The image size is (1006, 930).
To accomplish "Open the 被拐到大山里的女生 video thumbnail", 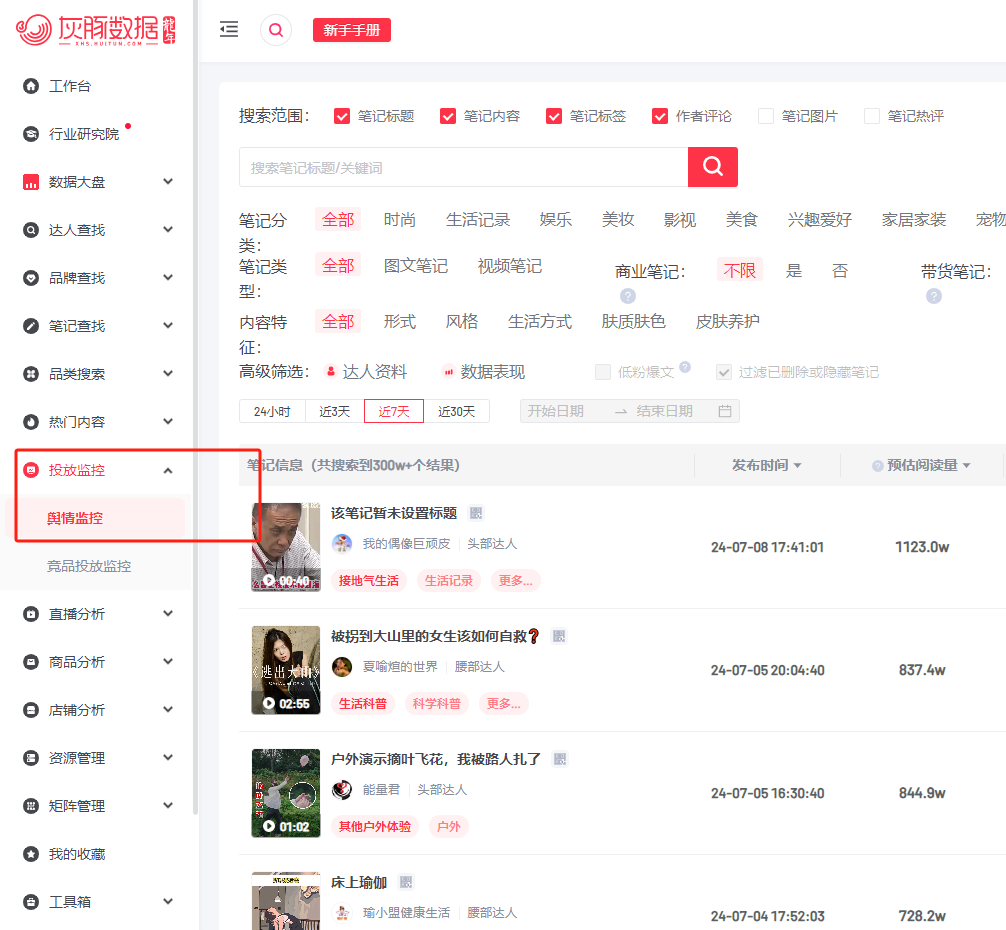I will point(286,670).
